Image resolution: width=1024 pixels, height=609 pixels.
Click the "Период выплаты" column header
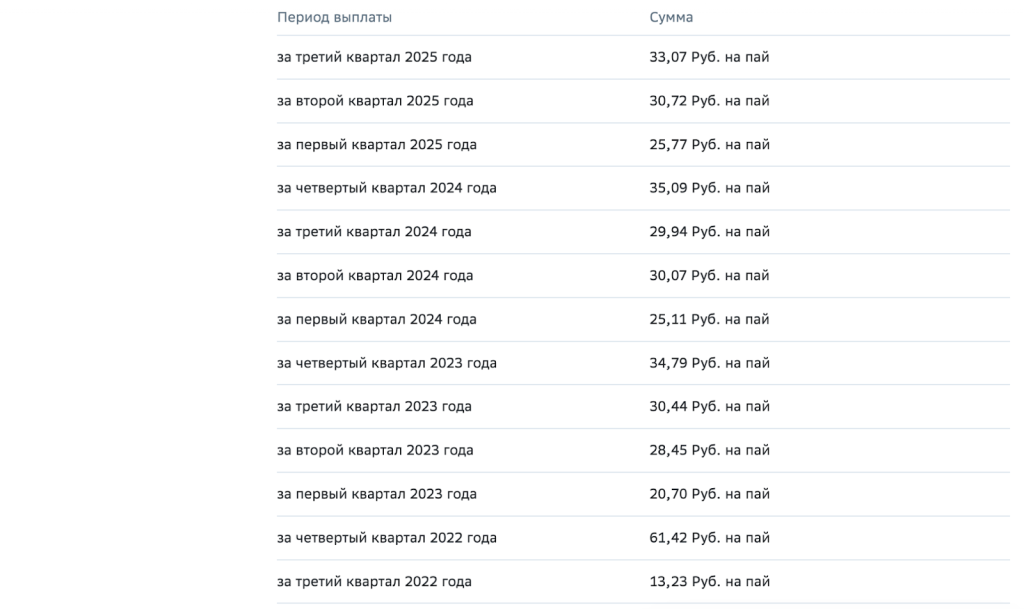(334, 17)
